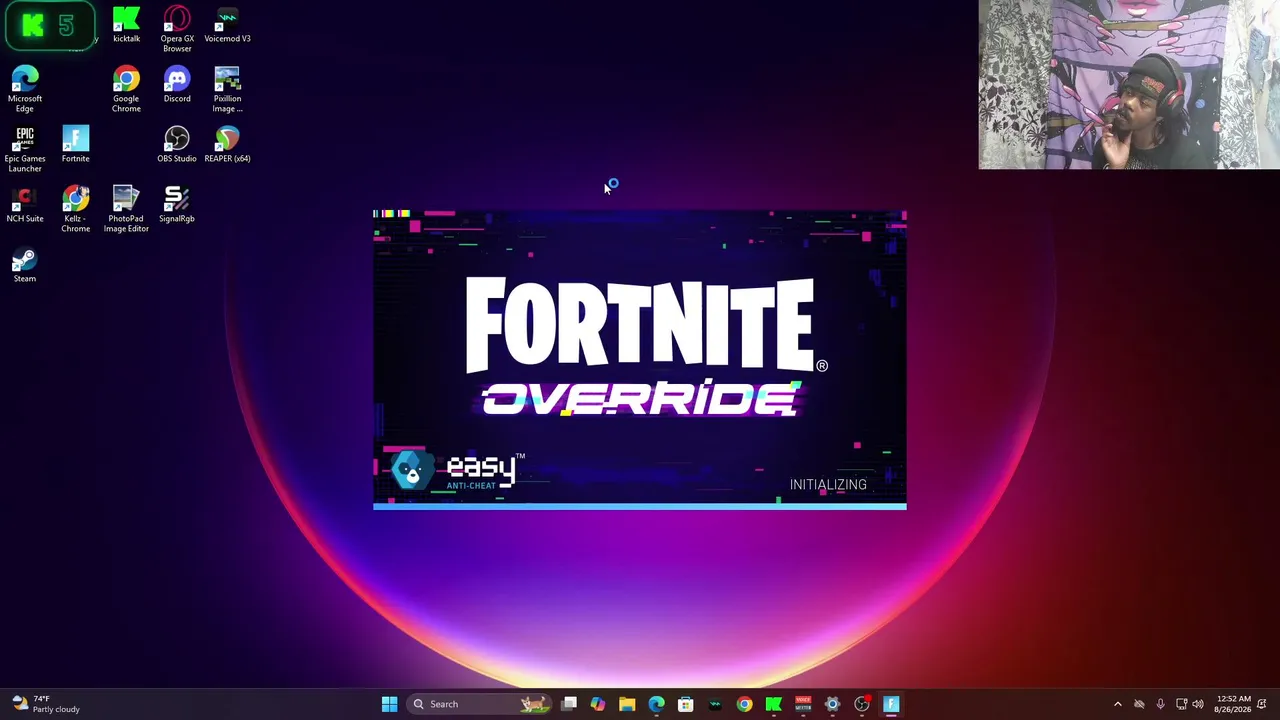Click the webcam overlay thumbnail
The height and width of the screenshot is (720, 1280).
1129,85
